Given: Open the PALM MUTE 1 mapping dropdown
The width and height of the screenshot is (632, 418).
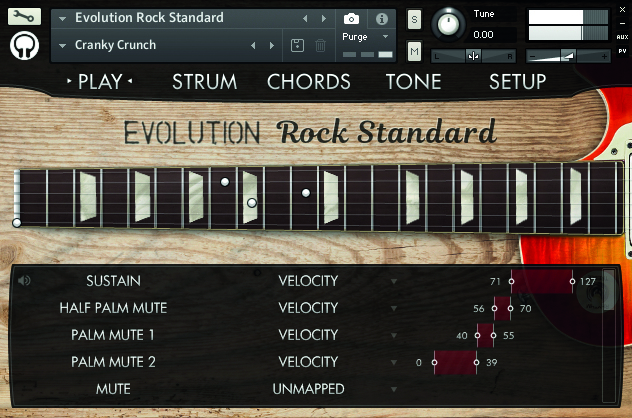Looking at the screenshot, I should [x=394, y=335].
